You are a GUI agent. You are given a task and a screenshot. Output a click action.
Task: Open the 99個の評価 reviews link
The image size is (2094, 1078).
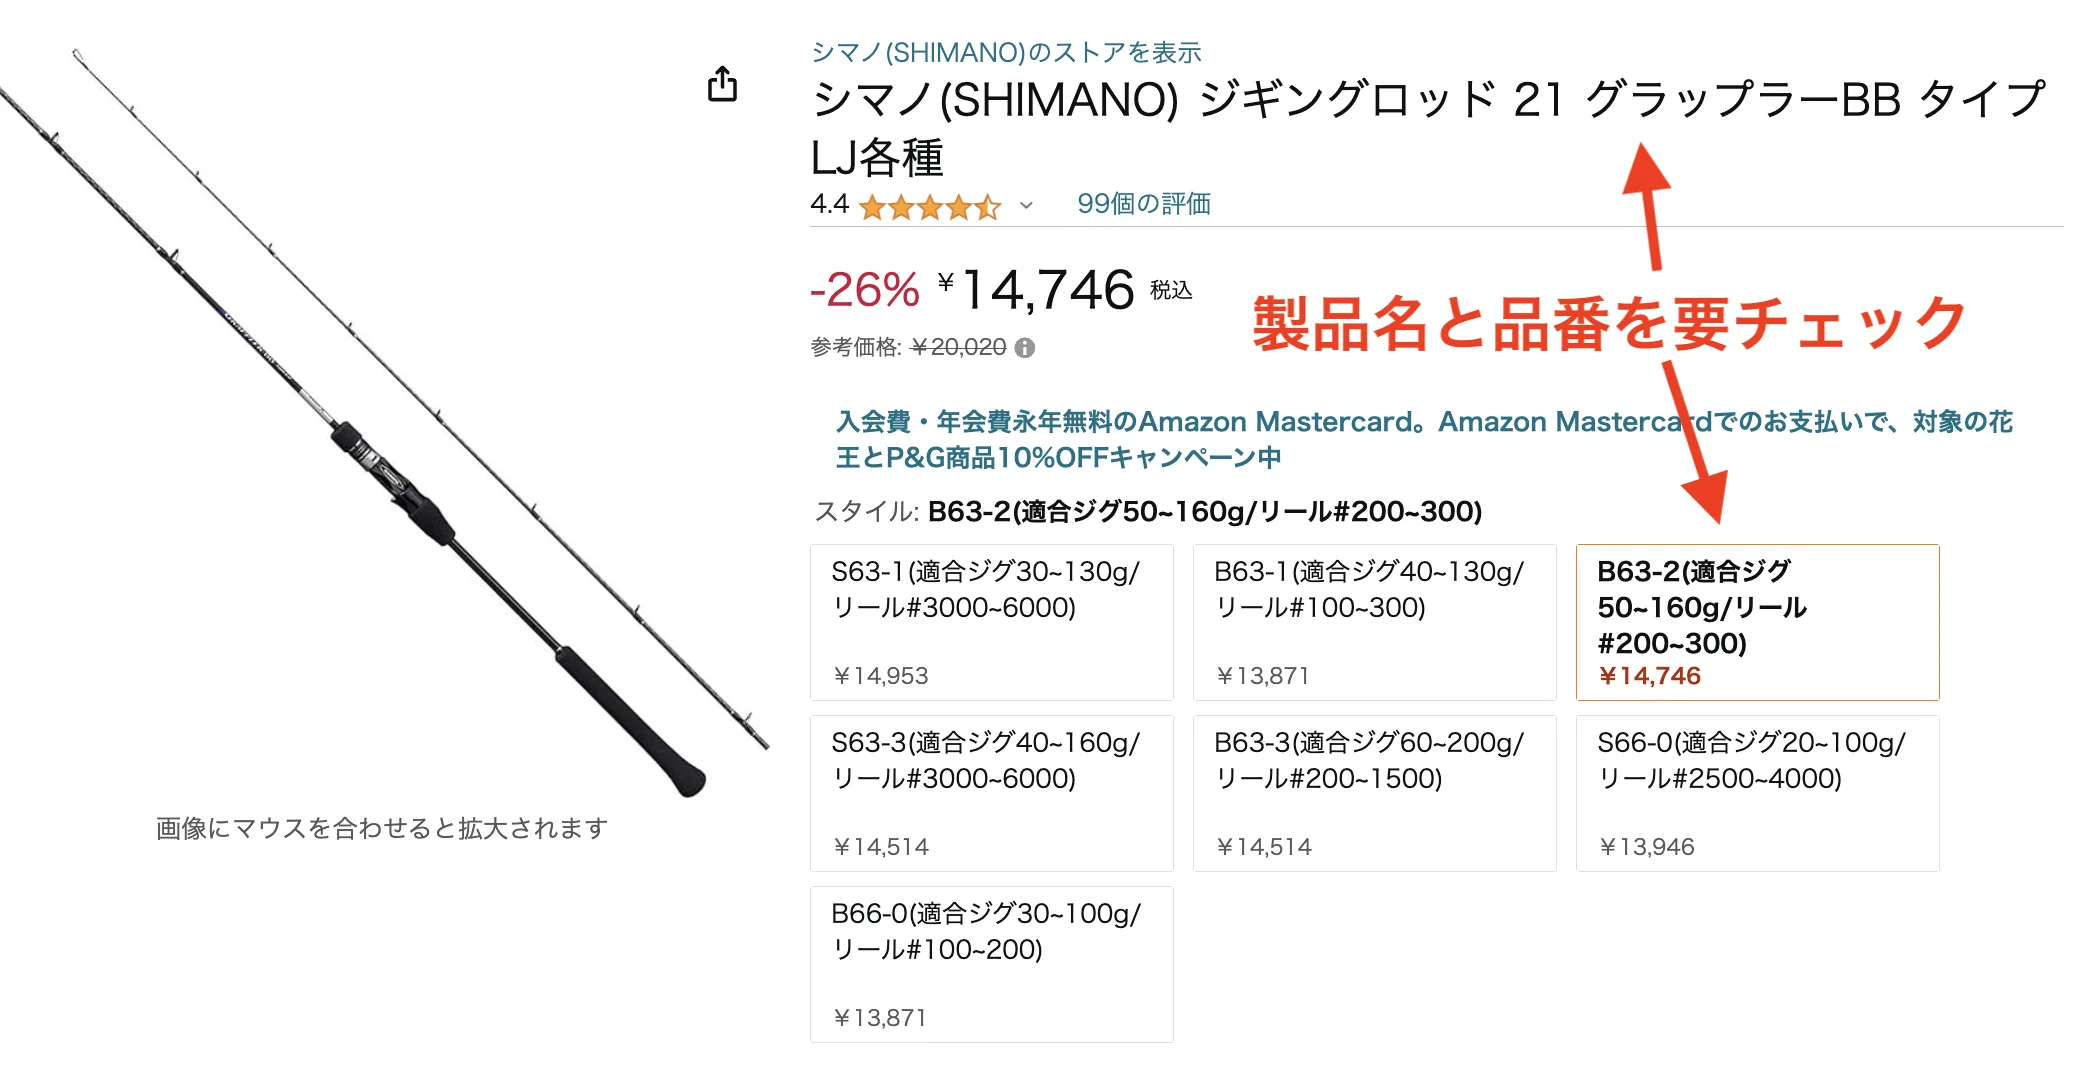point(1143,204)
